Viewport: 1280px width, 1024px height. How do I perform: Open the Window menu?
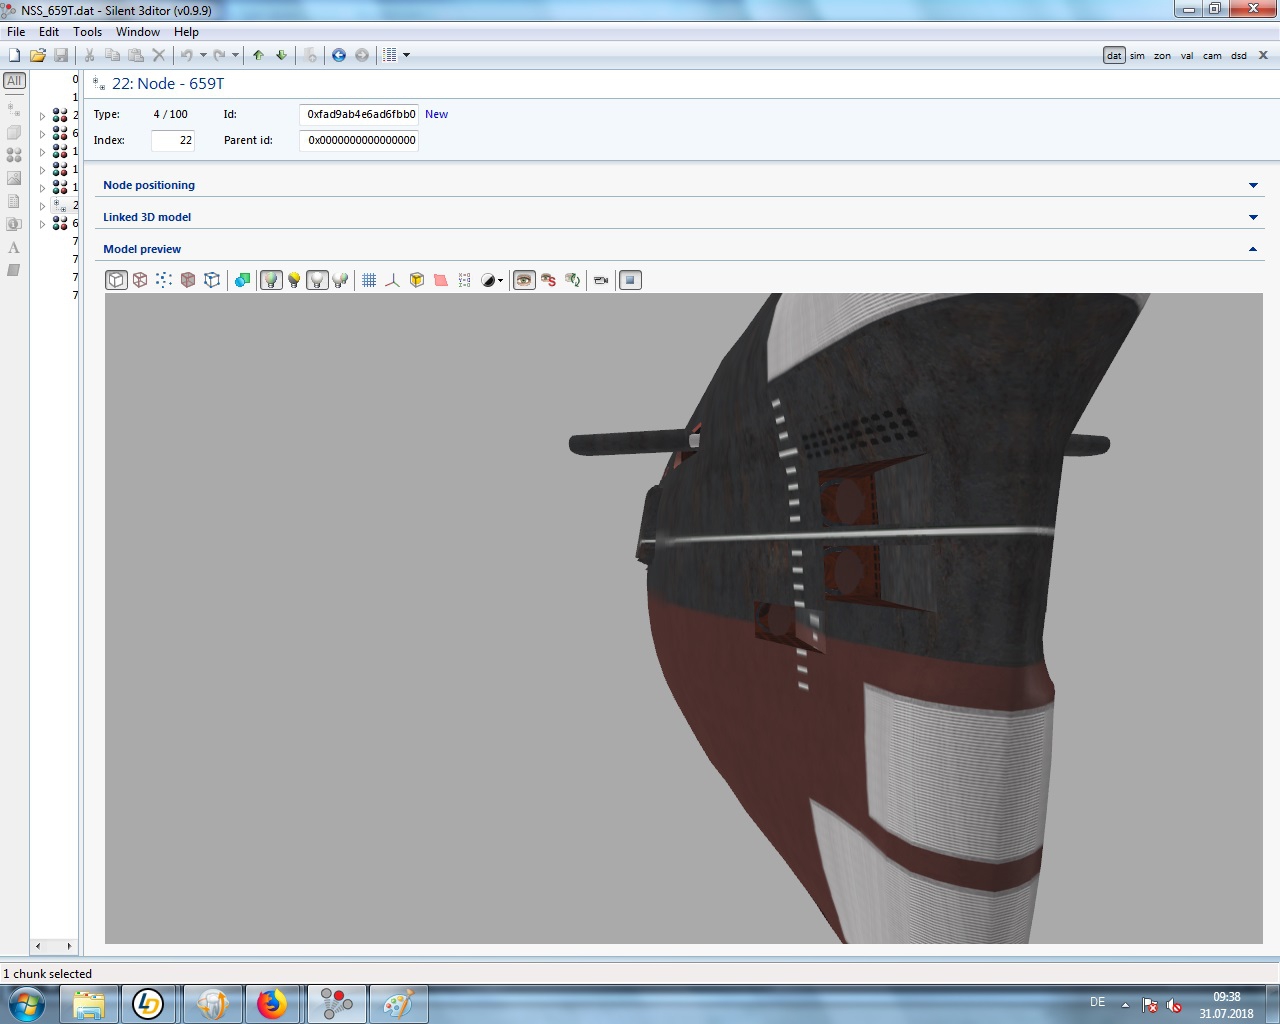tap(138, 32)
